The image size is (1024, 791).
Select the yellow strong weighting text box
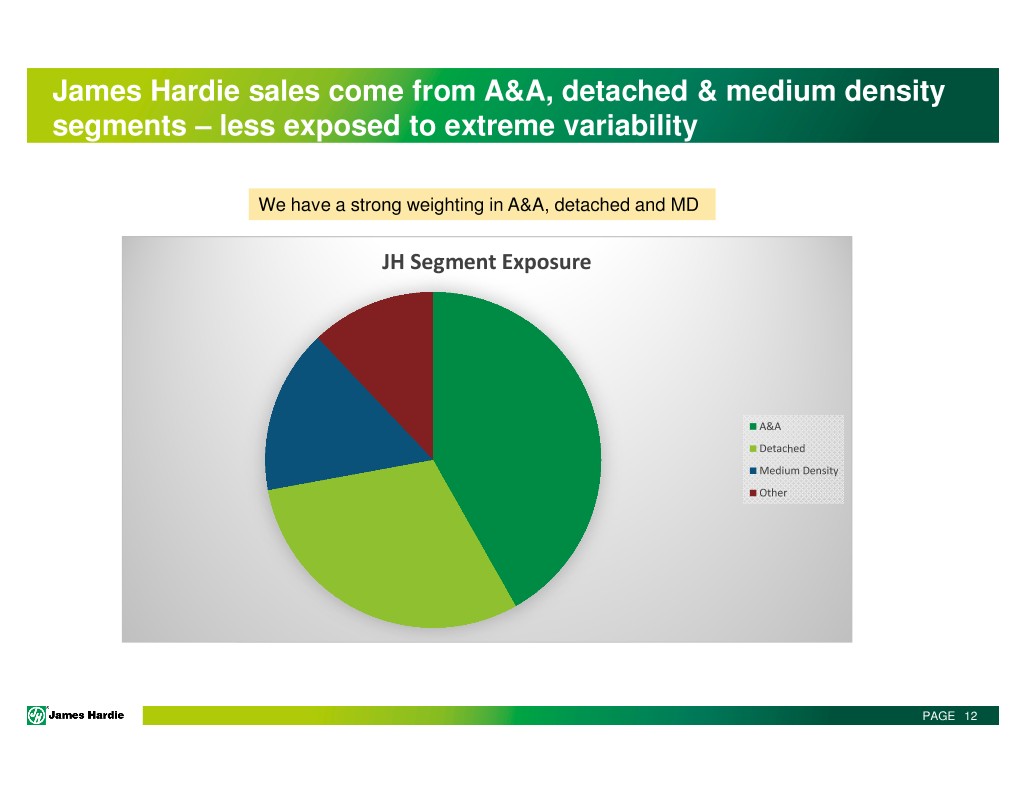pyautogui.click(x=480, y=206)
